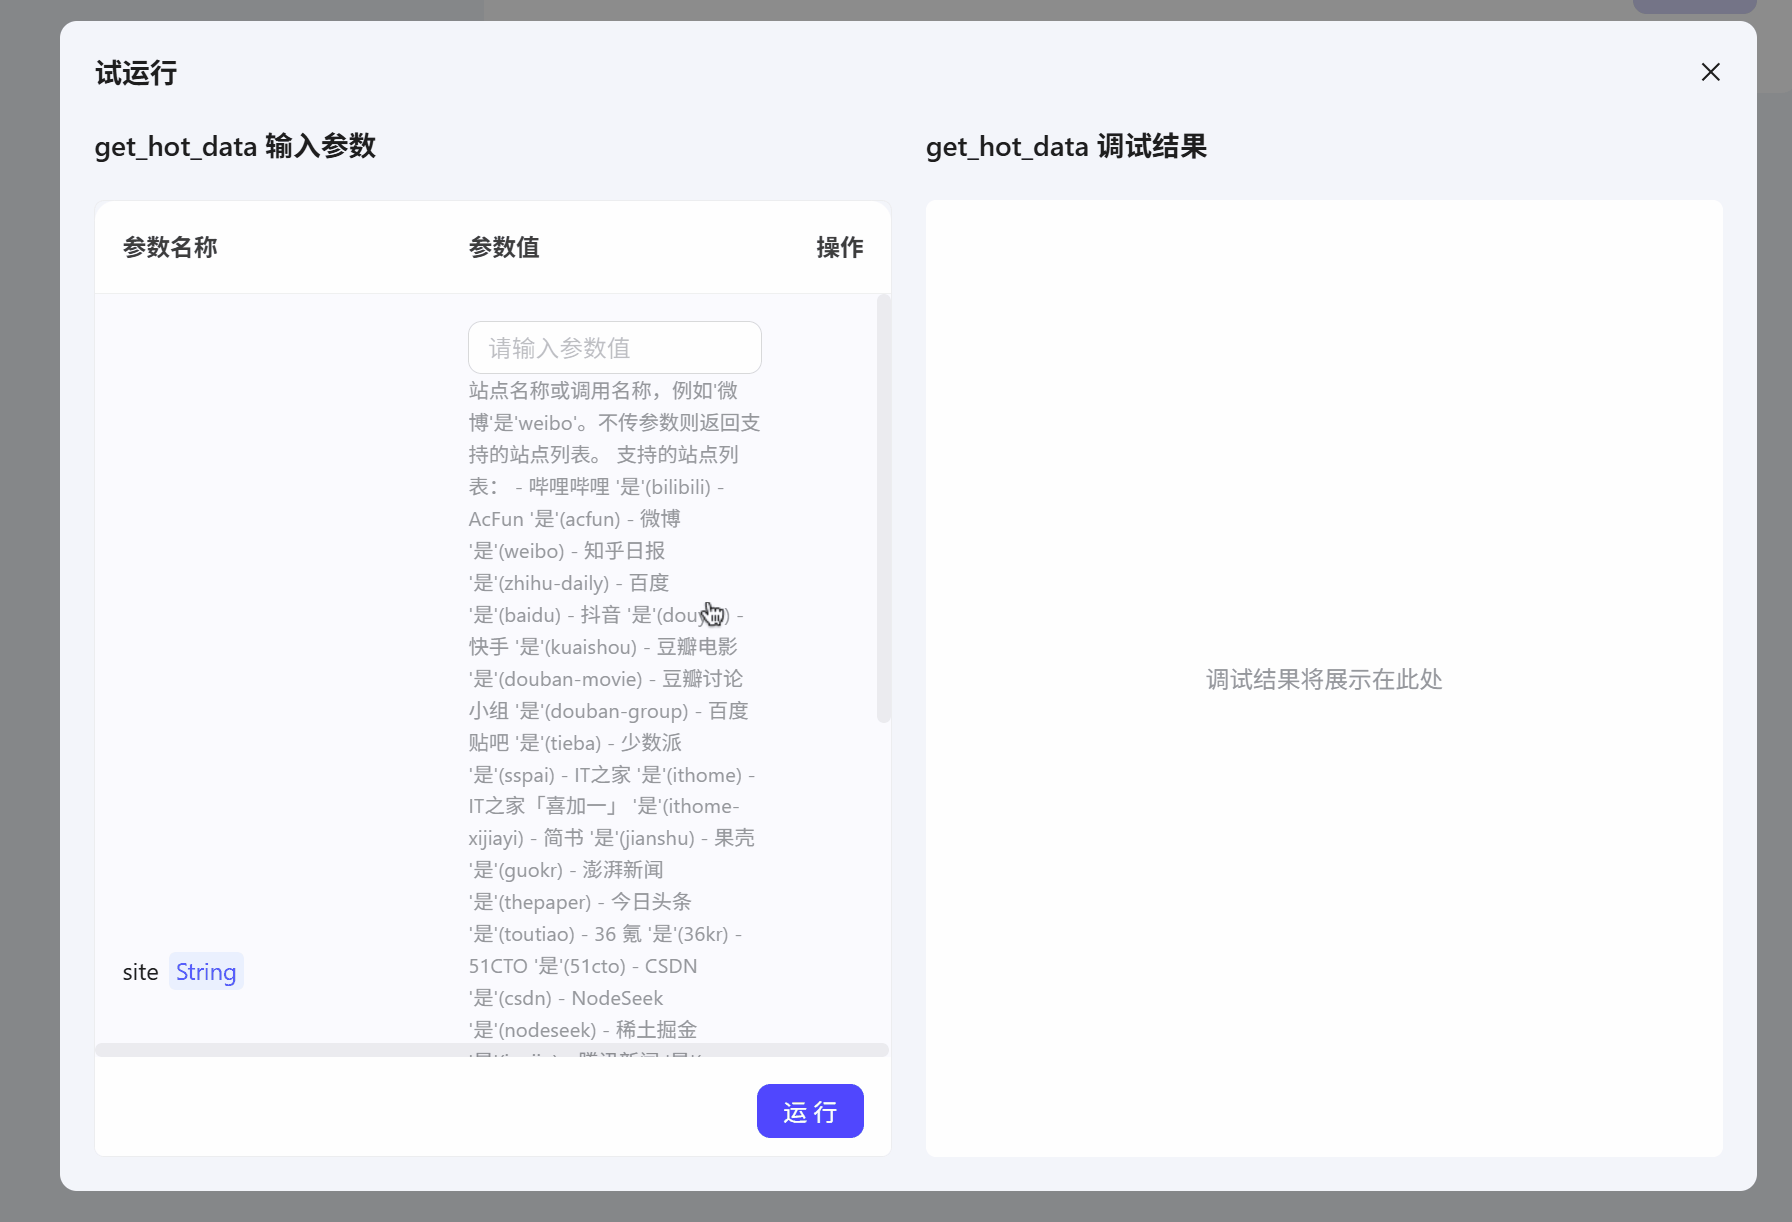Click the 运行 button to run debug
This screenshot has width=1792, height=1222.
pyautogui.click(x=810, y=1111)
